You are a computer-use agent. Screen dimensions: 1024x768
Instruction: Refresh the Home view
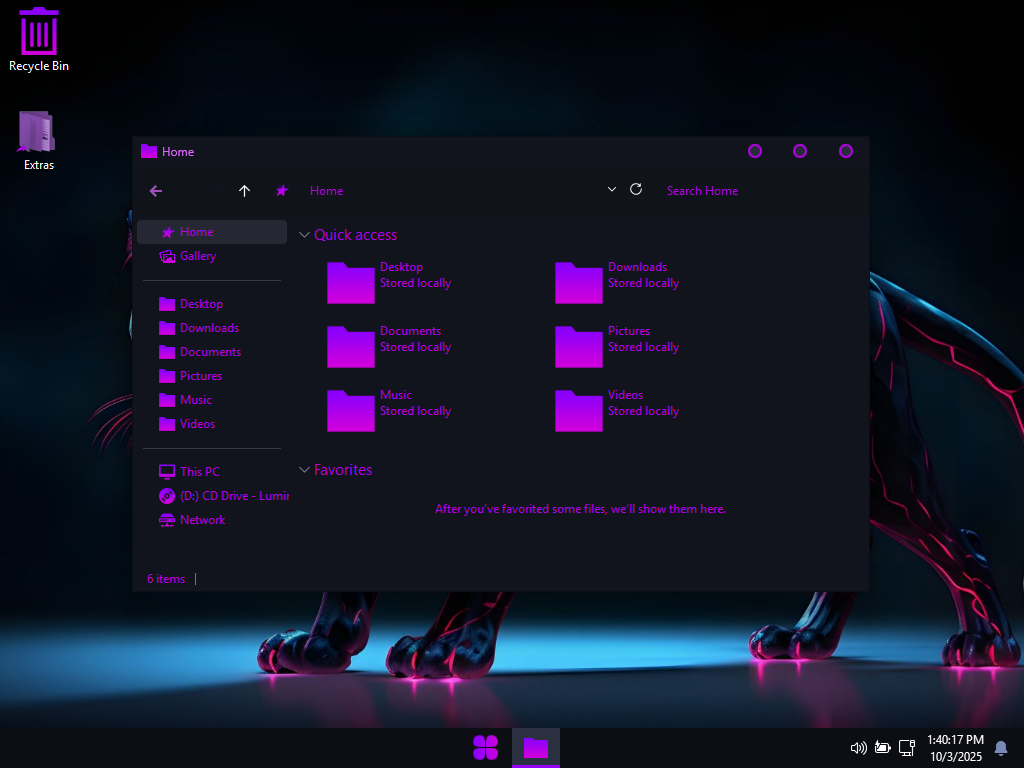[x=636, y=189]
